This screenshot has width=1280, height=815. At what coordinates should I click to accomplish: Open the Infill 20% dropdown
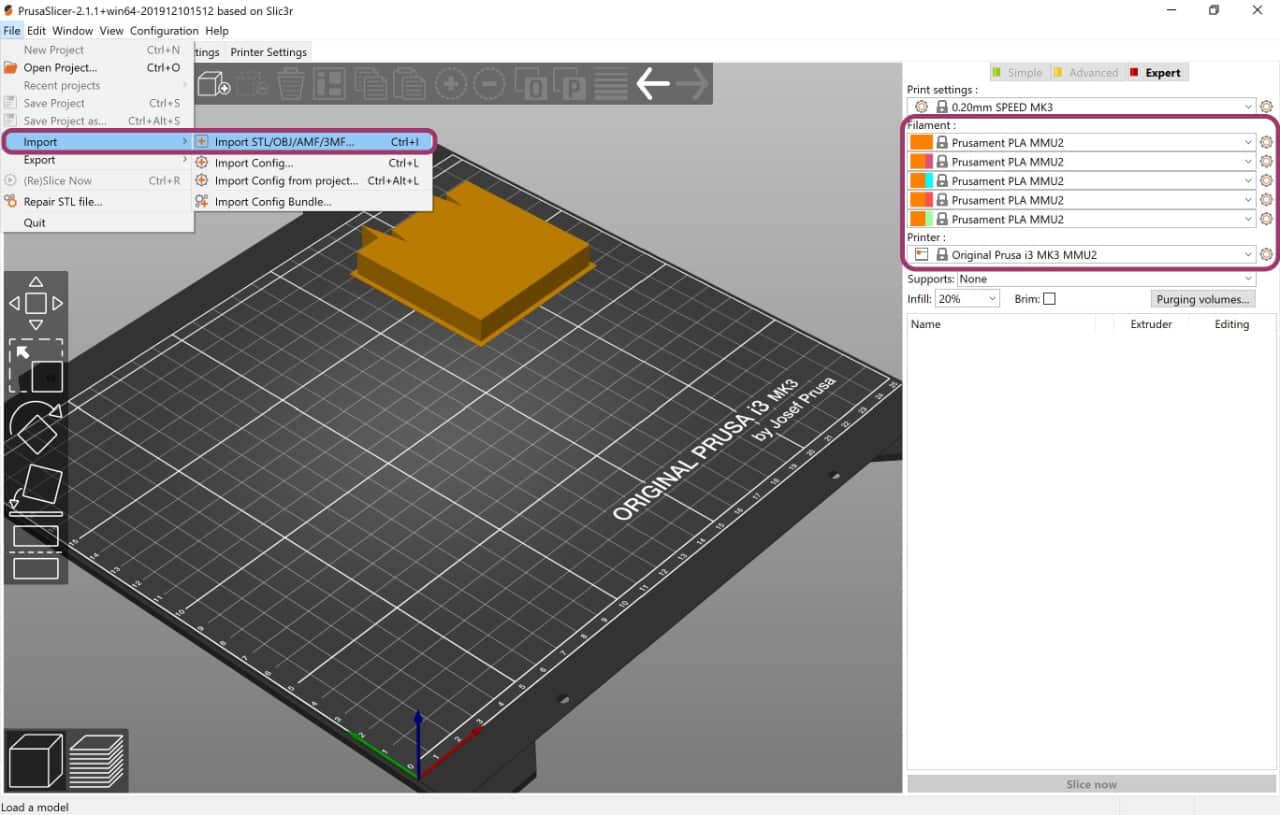coord(967,299)
